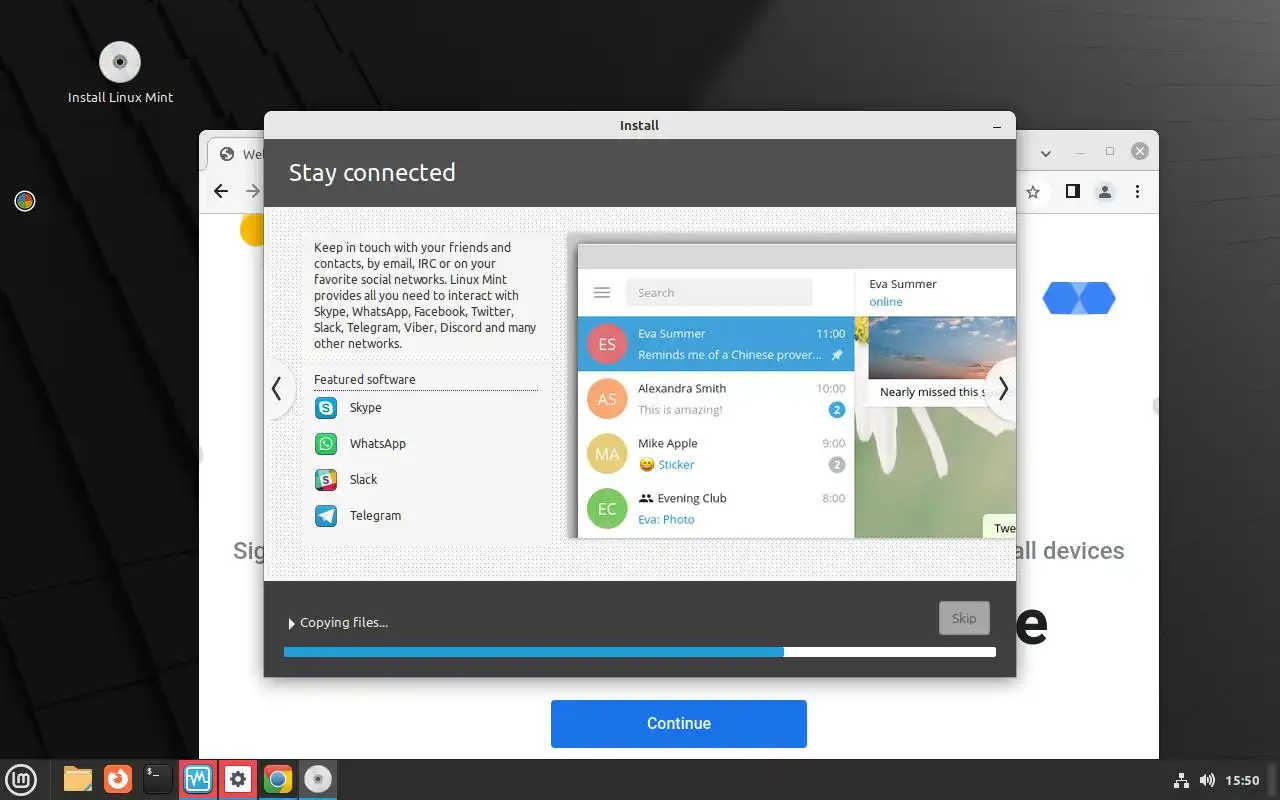Click the Skype label in Featured software
Image resolution: width=1280 pixels, height=800 pixels.
click(365, 408)
